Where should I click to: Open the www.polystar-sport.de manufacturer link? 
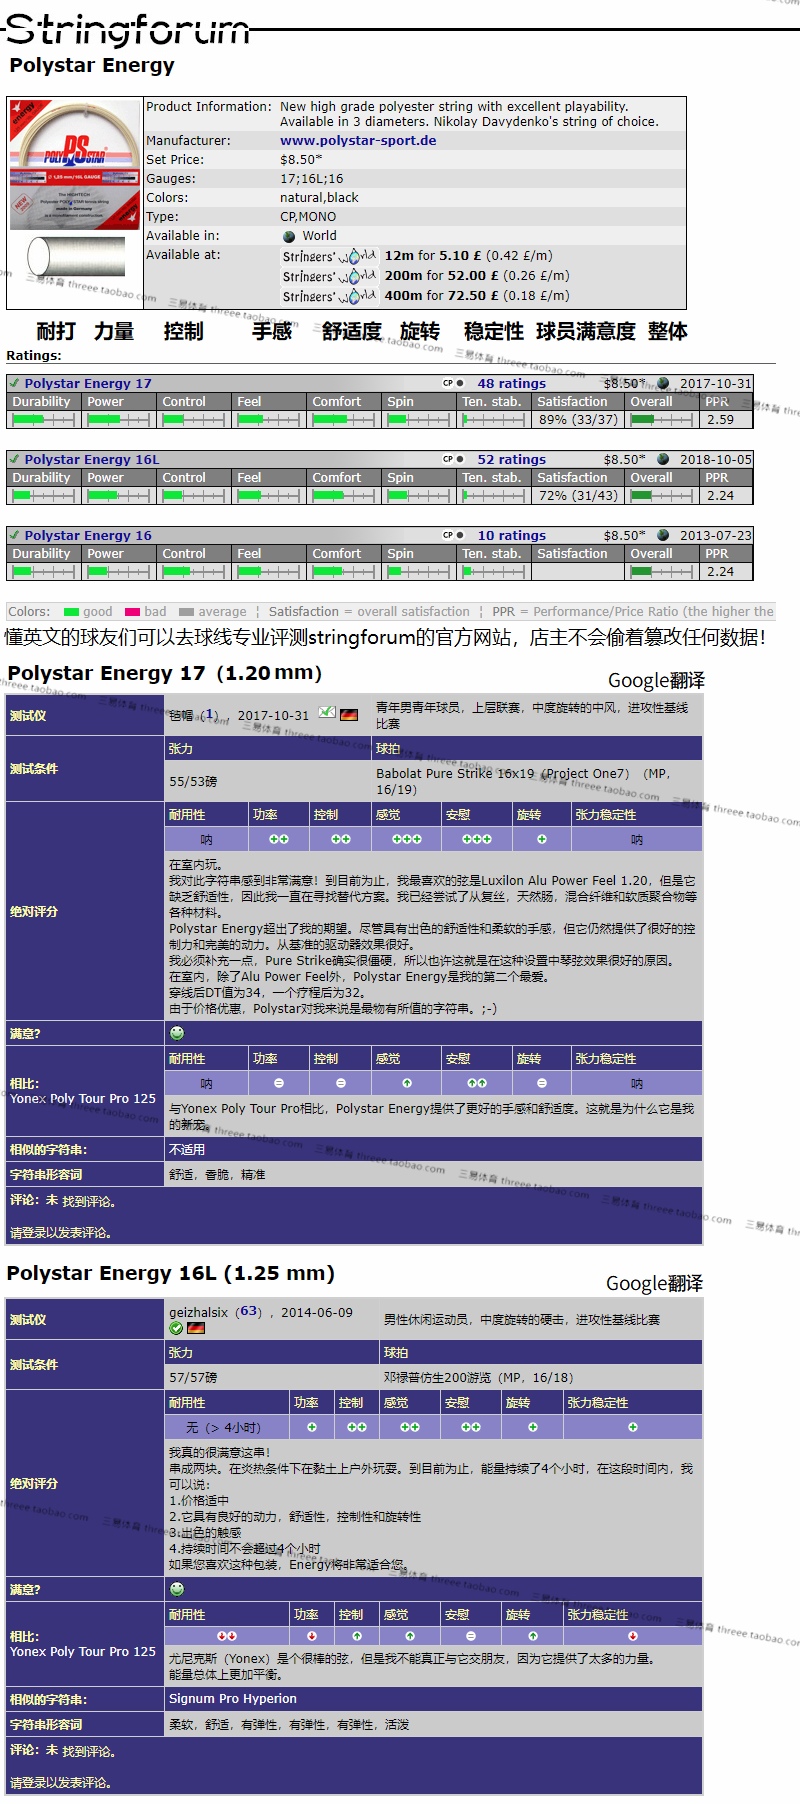click(358, 141)
